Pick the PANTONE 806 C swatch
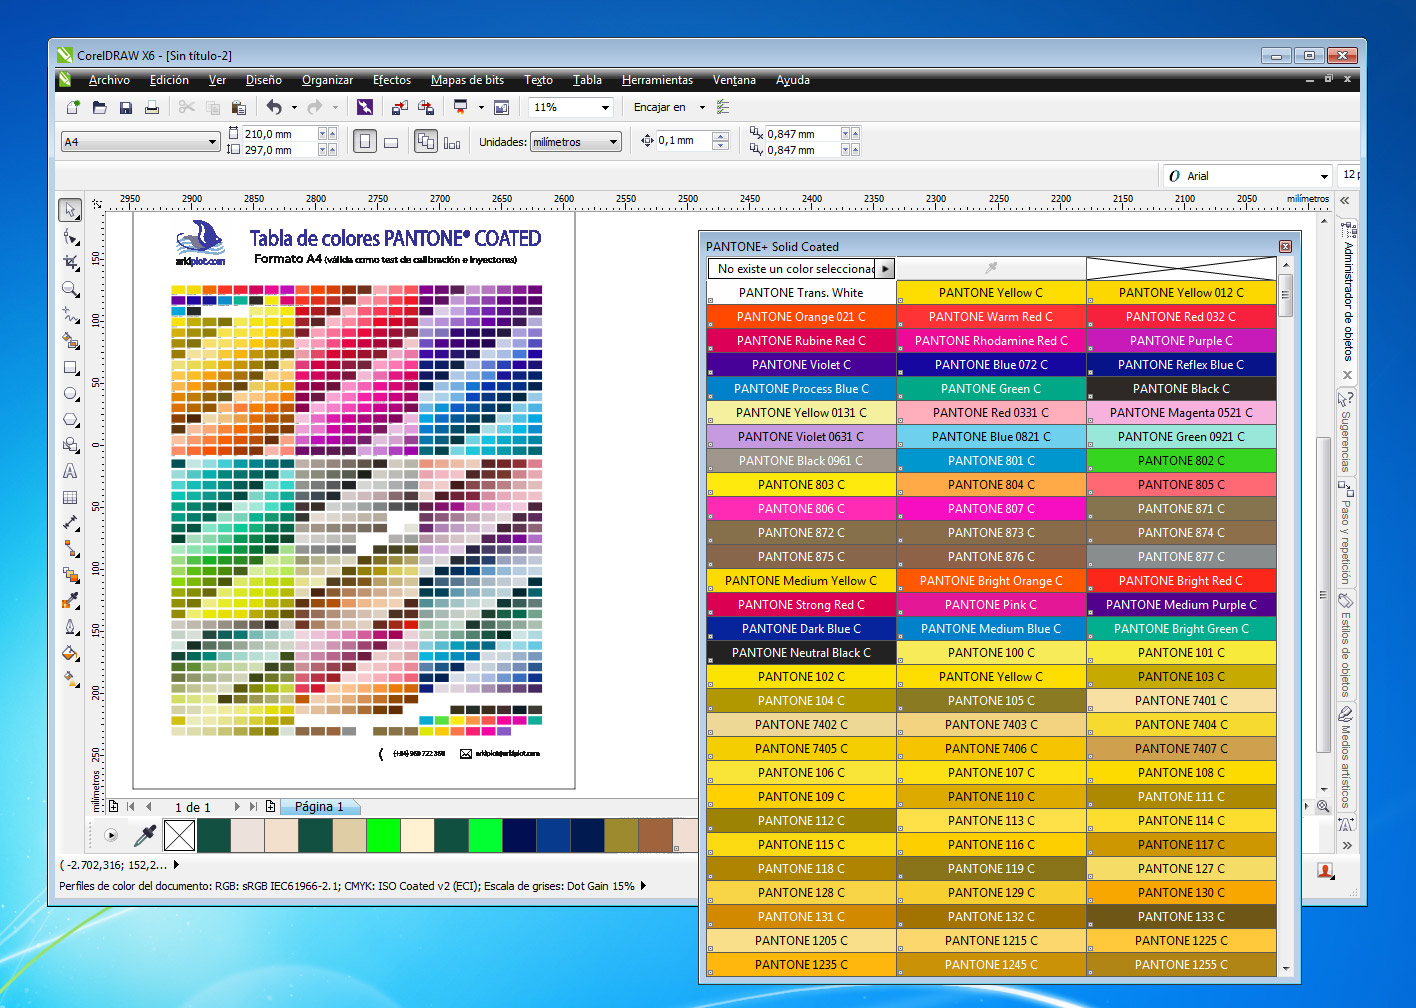This screenshot has width=1416, height=1008. coord(801,509)
